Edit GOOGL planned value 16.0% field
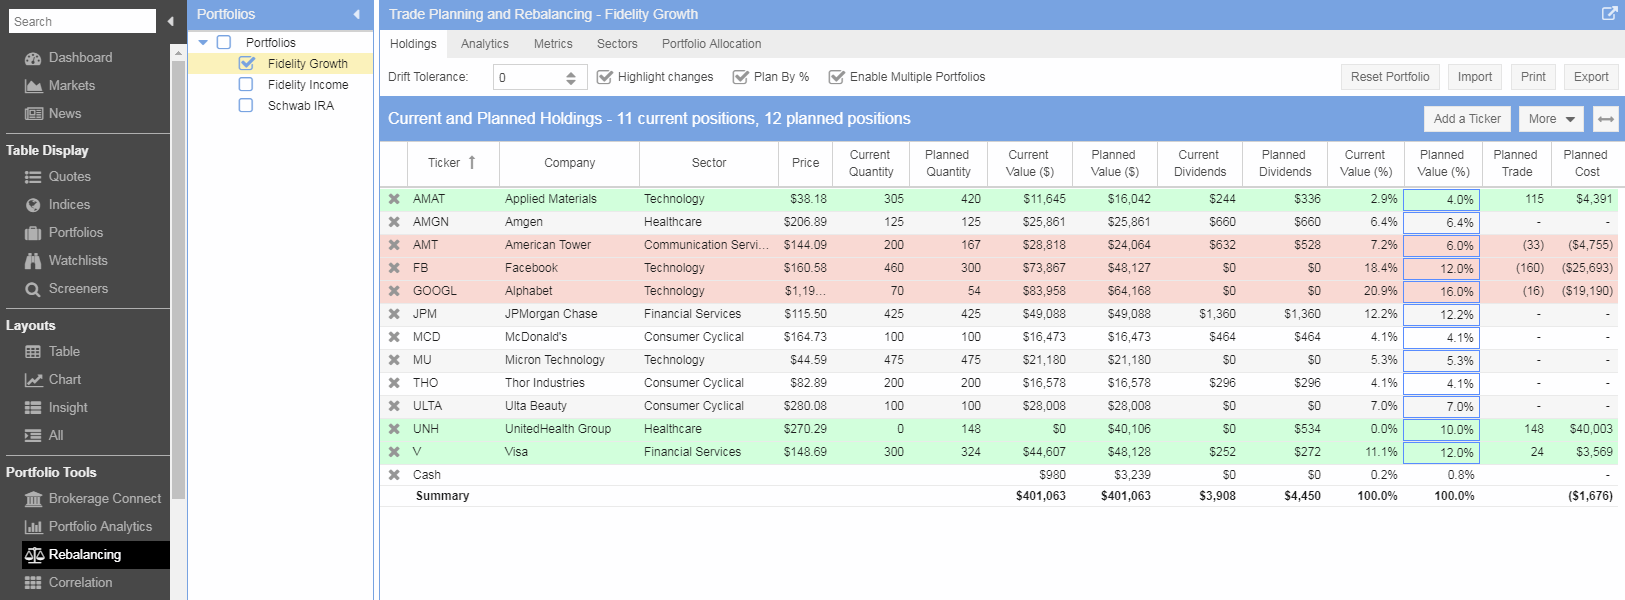This screenshot has width=1625, height=600. click(1441, 292)
